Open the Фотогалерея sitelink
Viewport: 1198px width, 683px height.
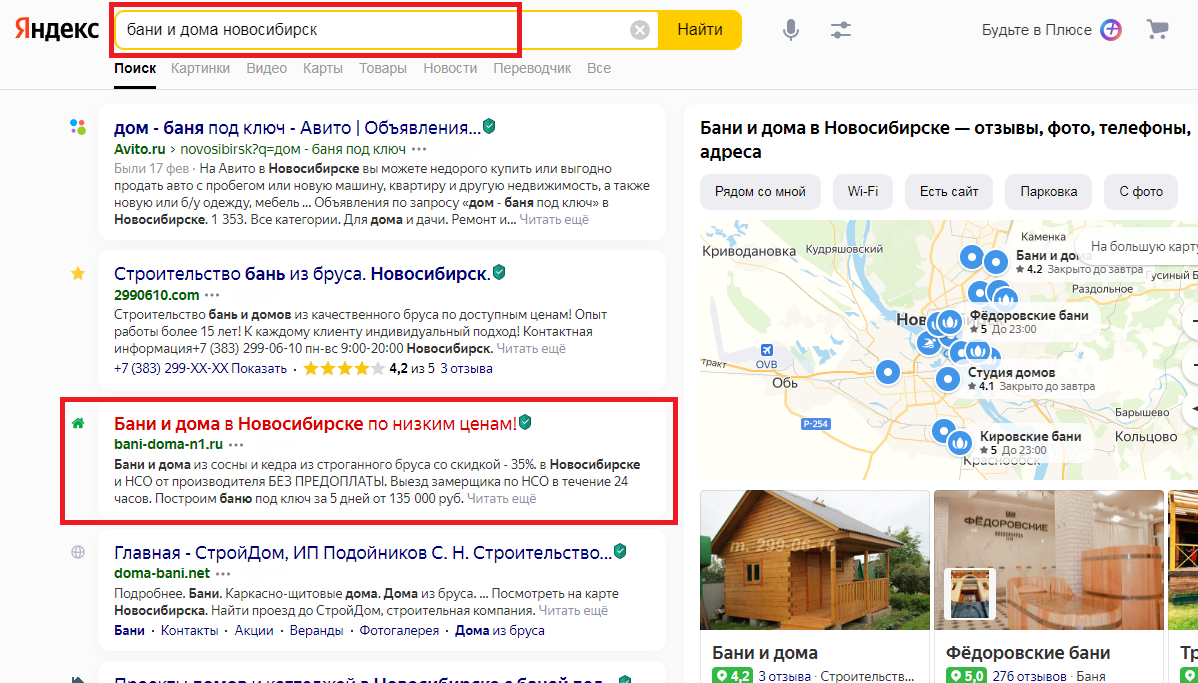[x=399, y=630]
